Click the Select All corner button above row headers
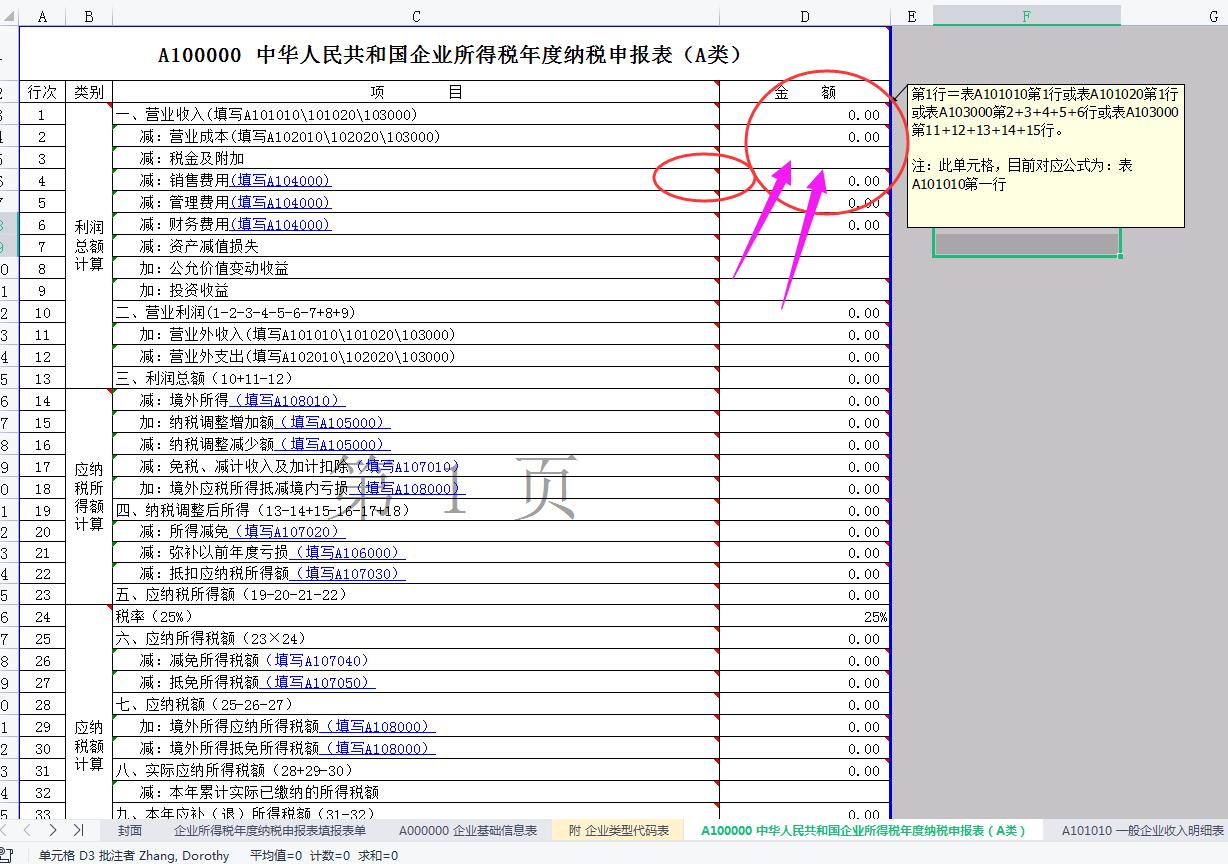 8,16
